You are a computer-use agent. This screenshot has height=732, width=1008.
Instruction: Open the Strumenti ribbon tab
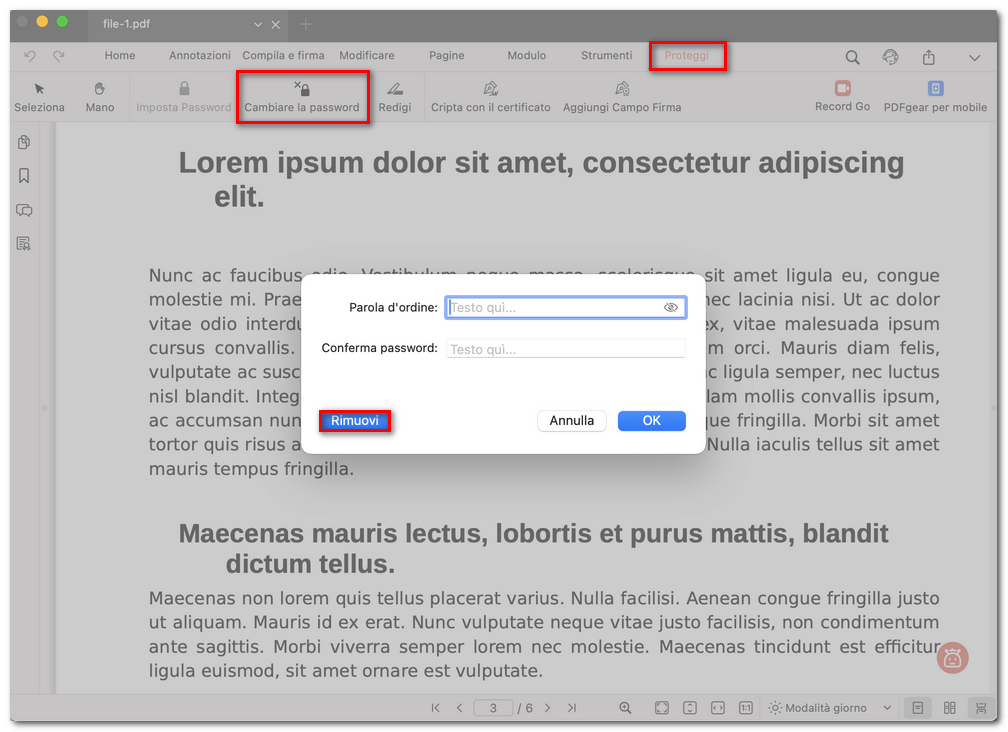[606, 55]
